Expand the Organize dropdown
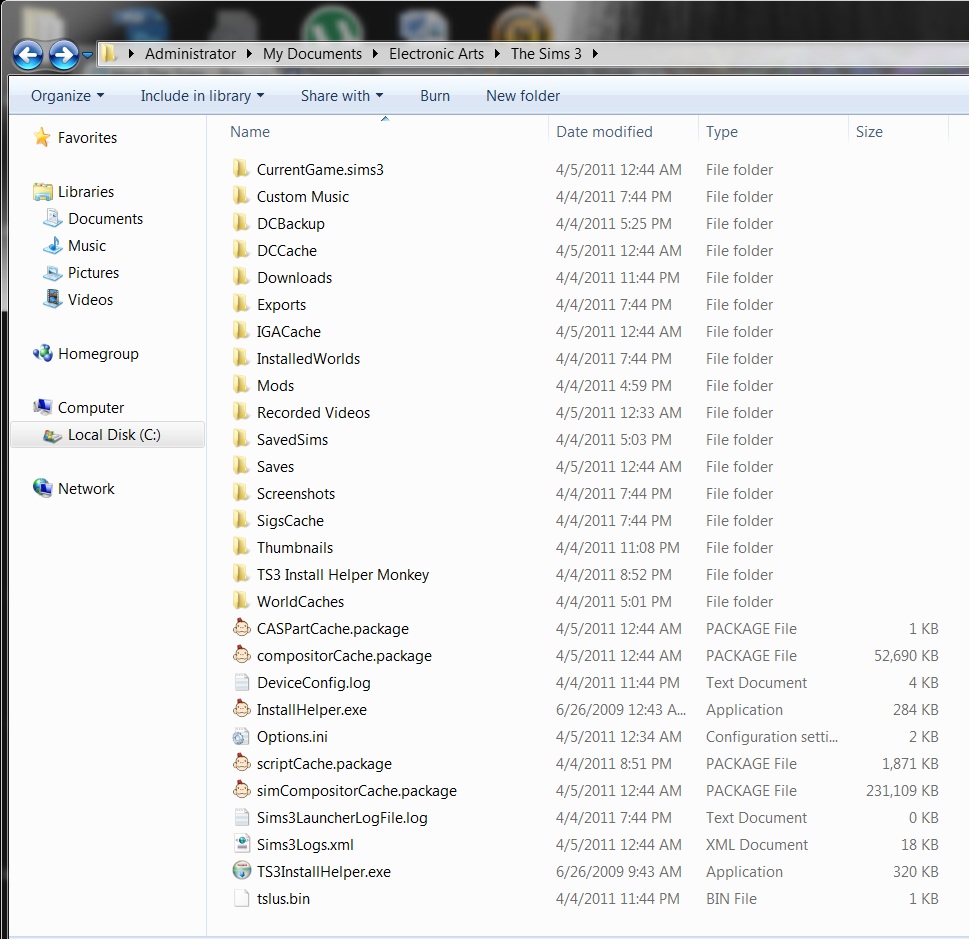The height and width of the screenshot is (939, 970). [x=66, y=96]
